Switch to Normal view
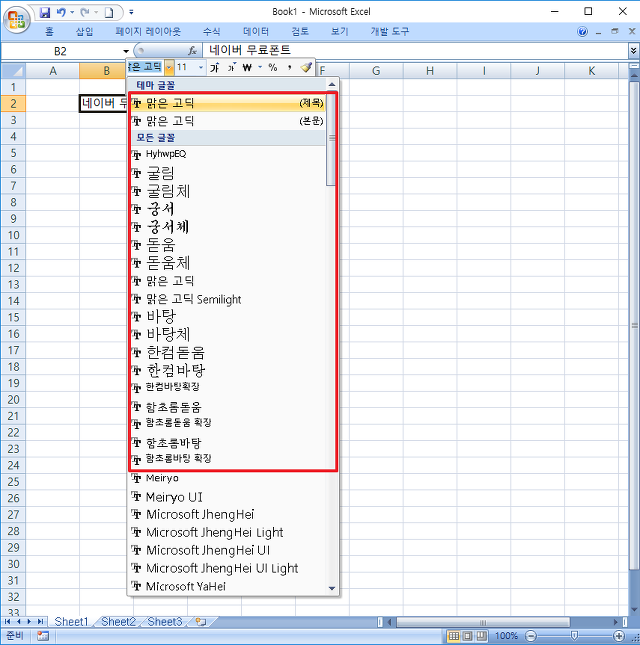 point(454,636)
